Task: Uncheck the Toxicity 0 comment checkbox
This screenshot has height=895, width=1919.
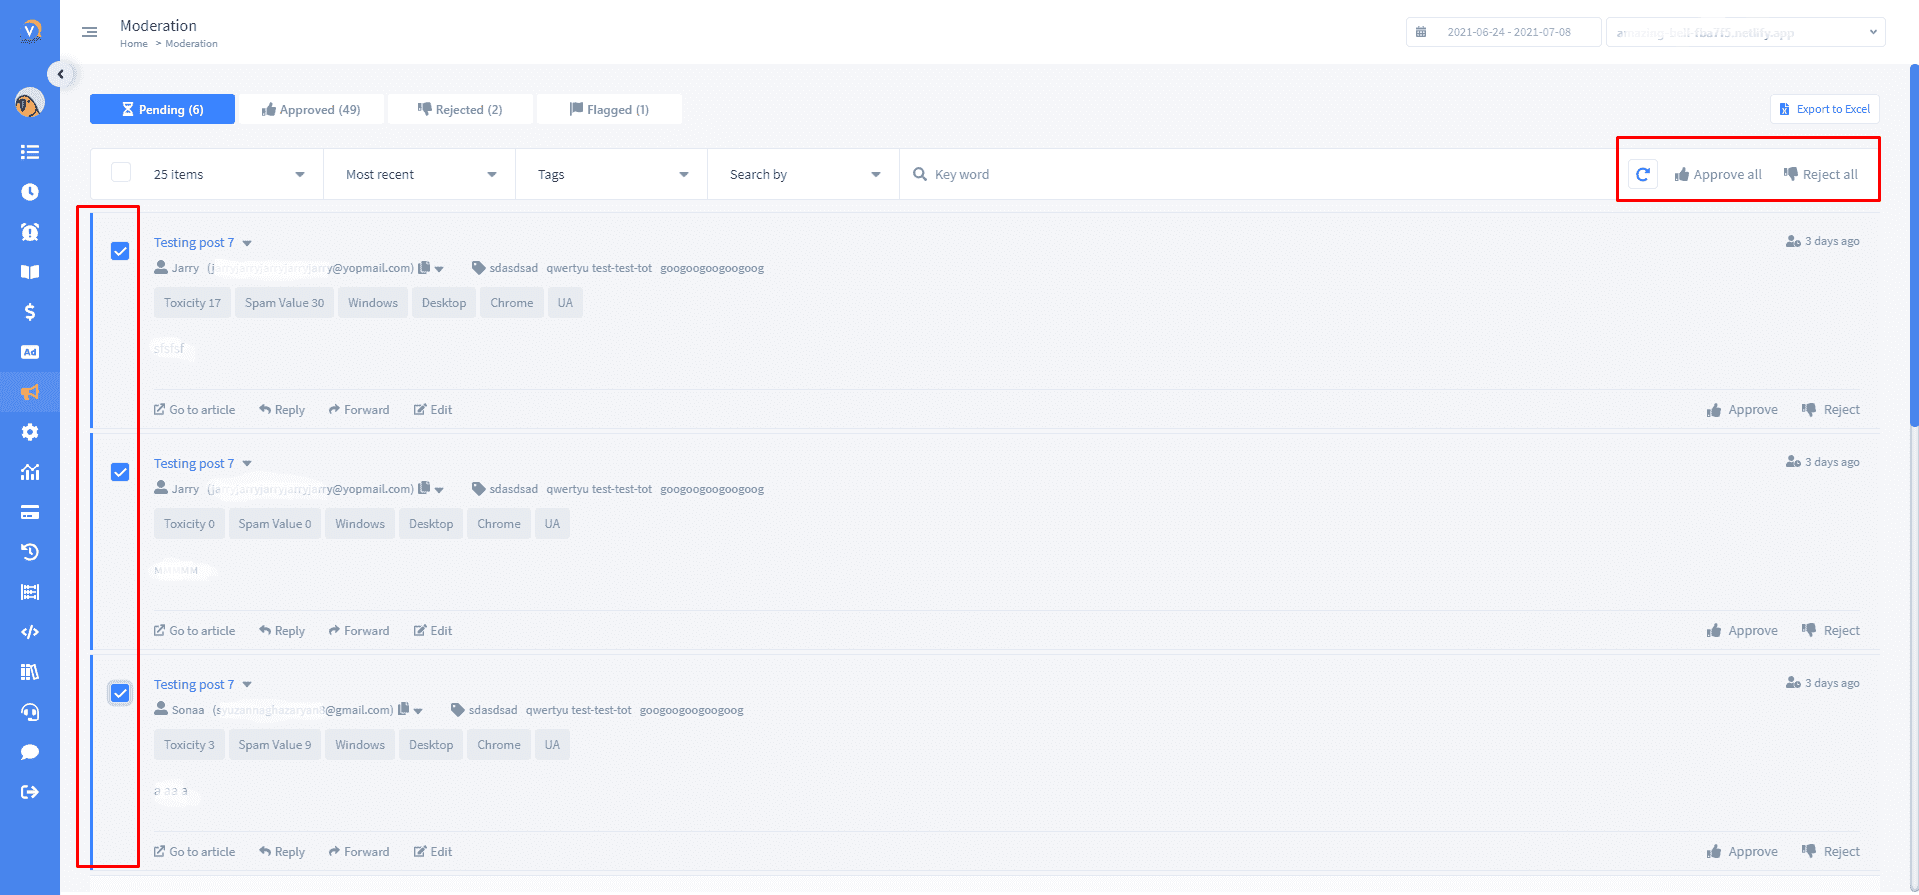Action: click(x=120, y=472)
